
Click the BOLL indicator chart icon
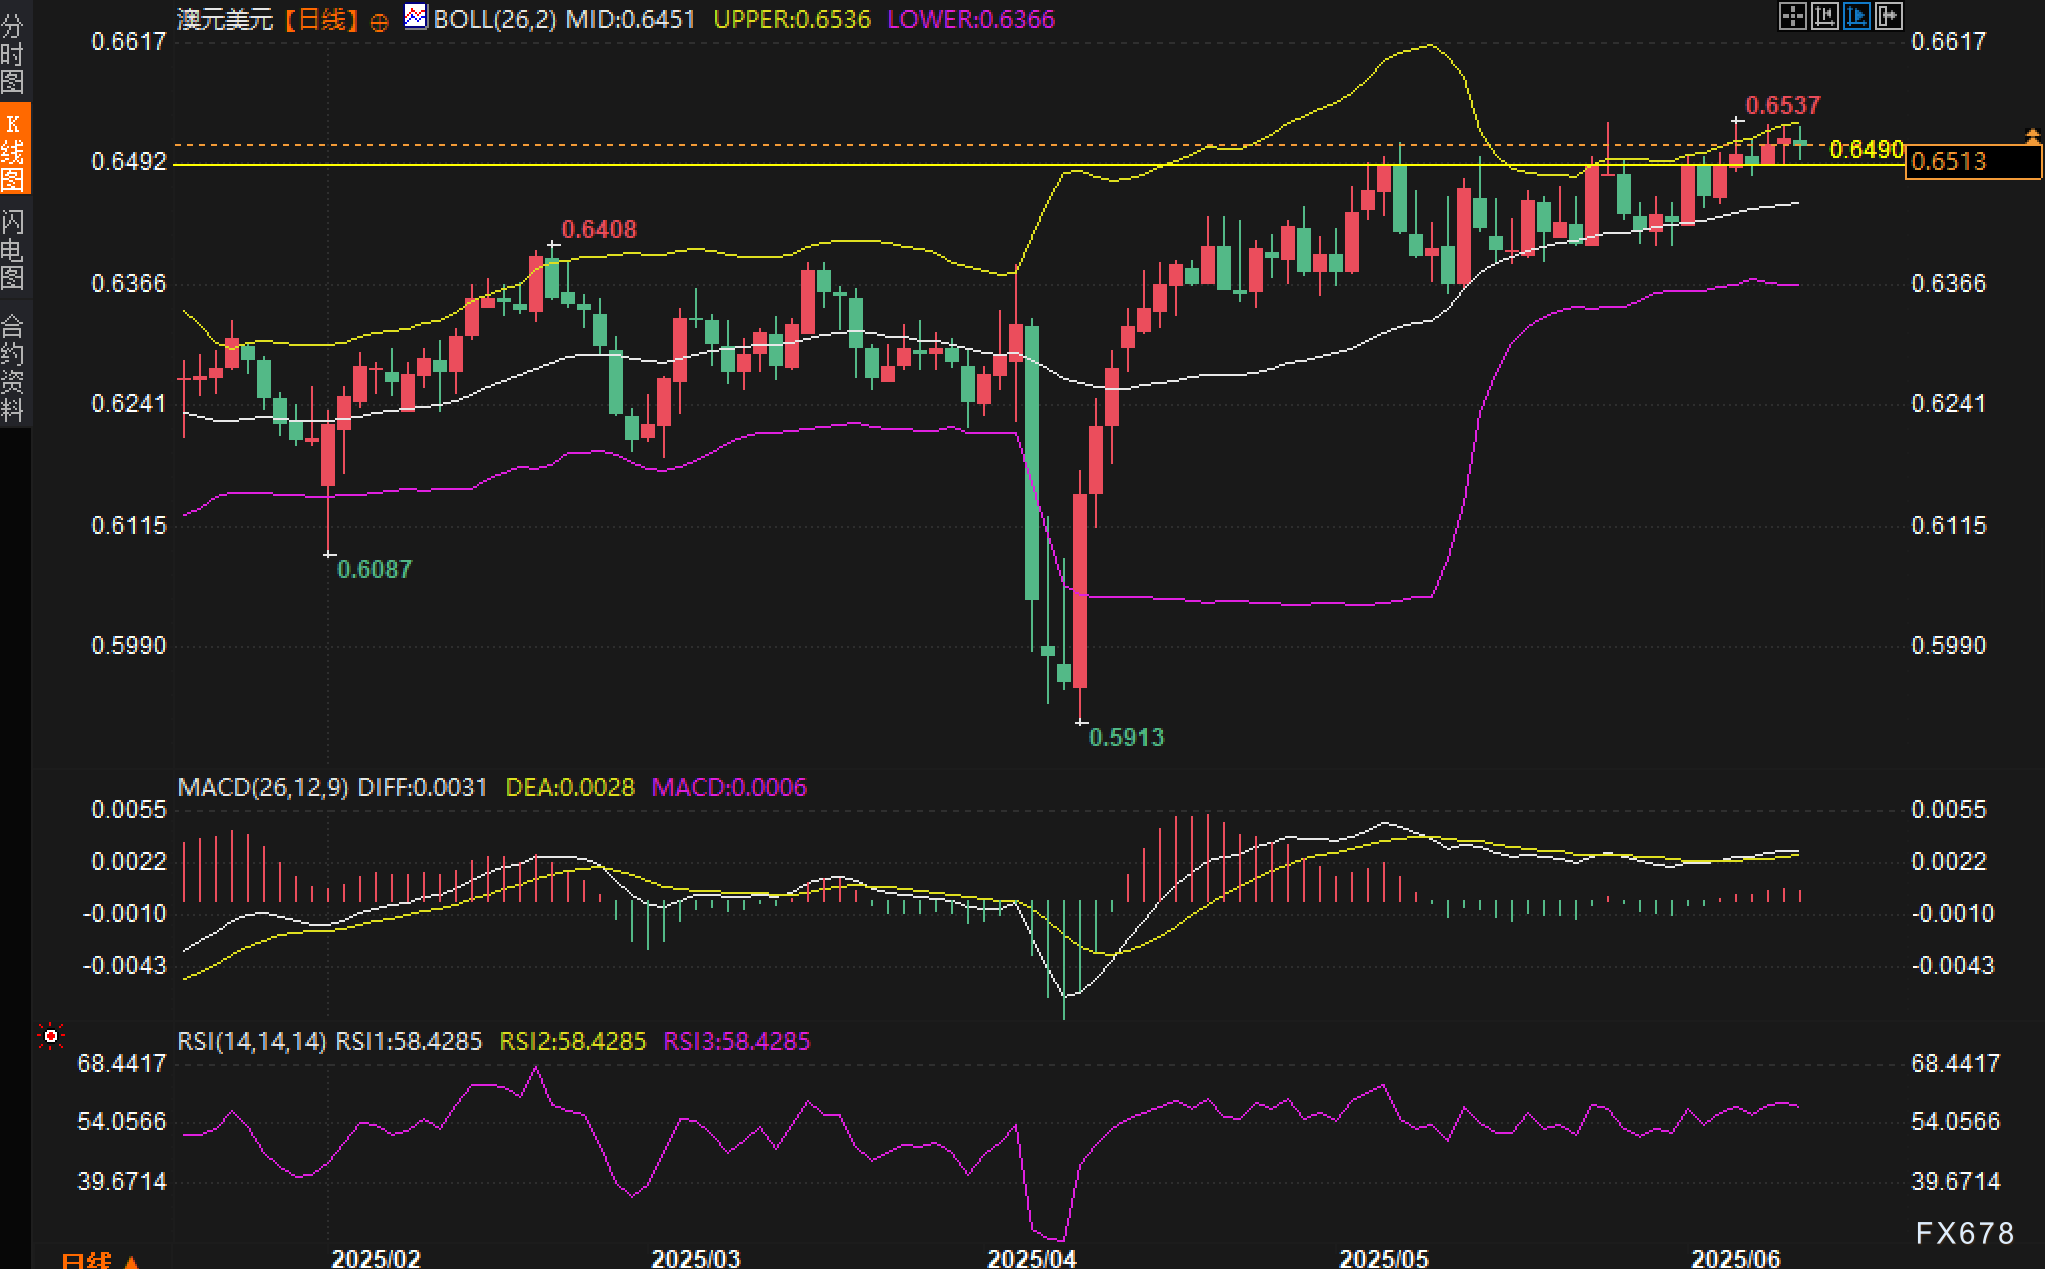click(x=415, y=17)
